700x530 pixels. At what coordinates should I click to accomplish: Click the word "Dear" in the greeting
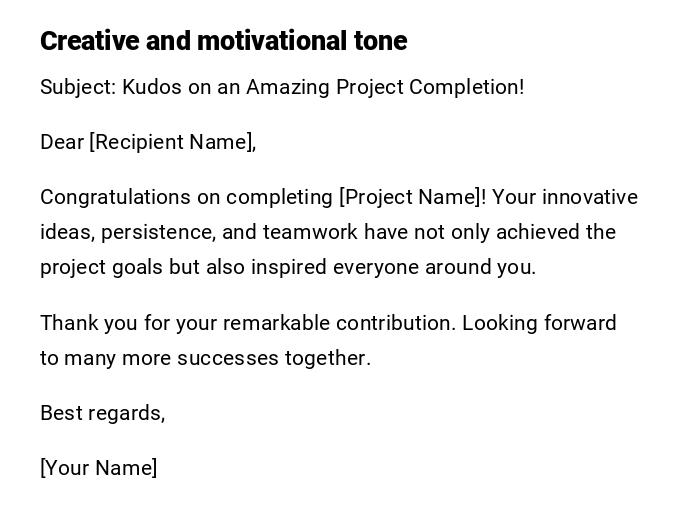coord(62,142)
